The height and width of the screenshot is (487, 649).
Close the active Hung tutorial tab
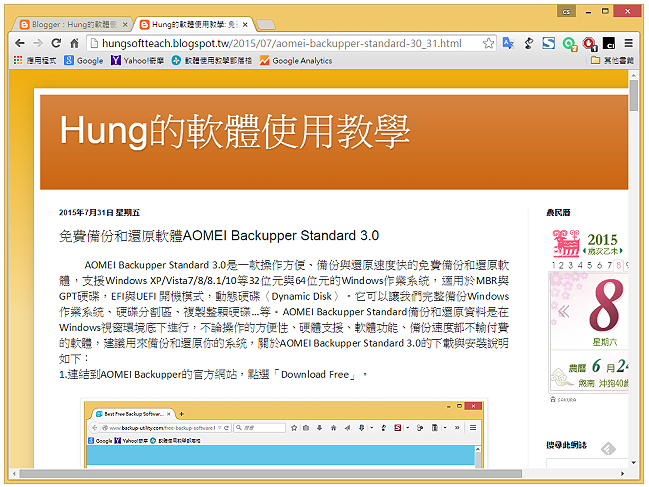245,25
